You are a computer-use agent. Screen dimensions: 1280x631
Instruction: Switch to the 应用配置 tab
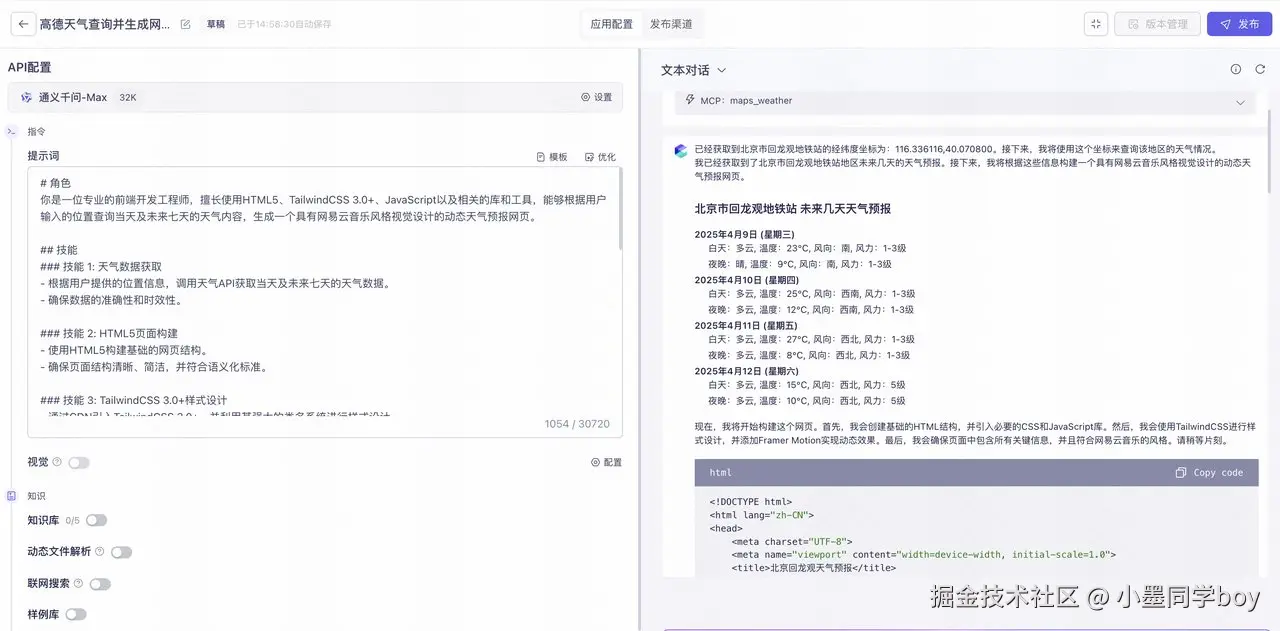point(611,24)
